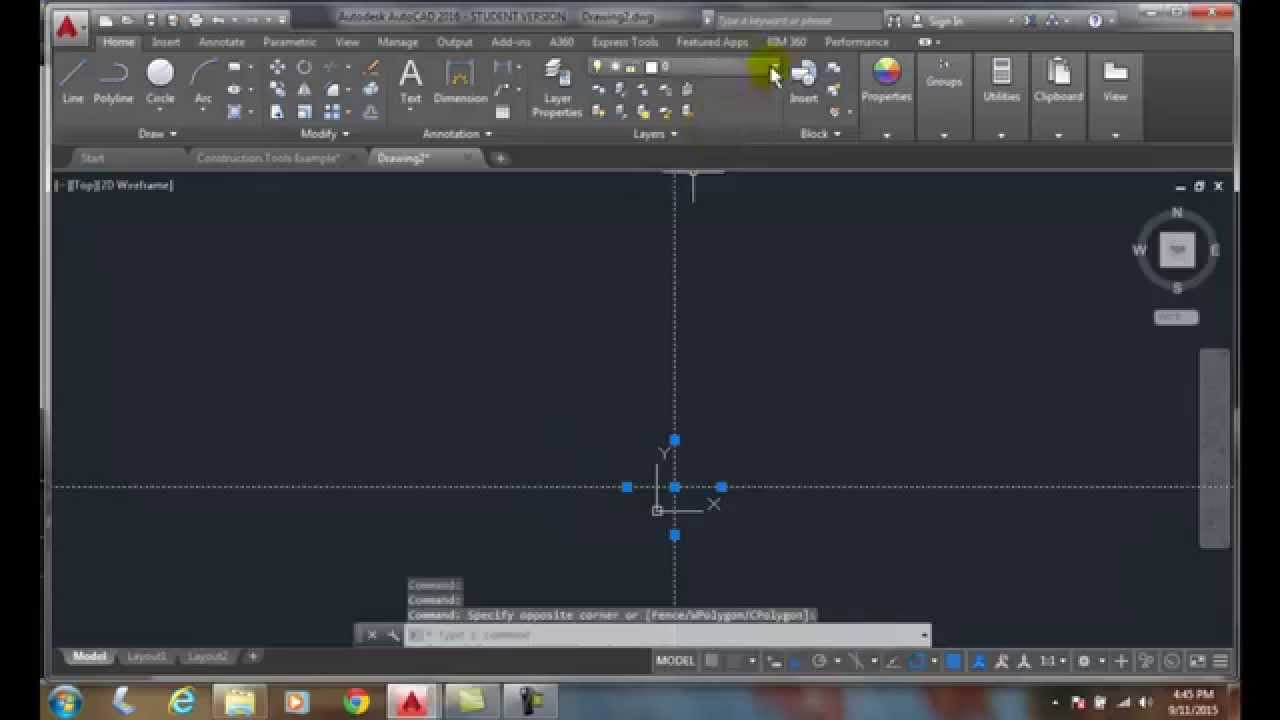Expand the Draw panel
Viewport: 1280px width, 720px height.
pyautogui.click(x=157, y=133)
